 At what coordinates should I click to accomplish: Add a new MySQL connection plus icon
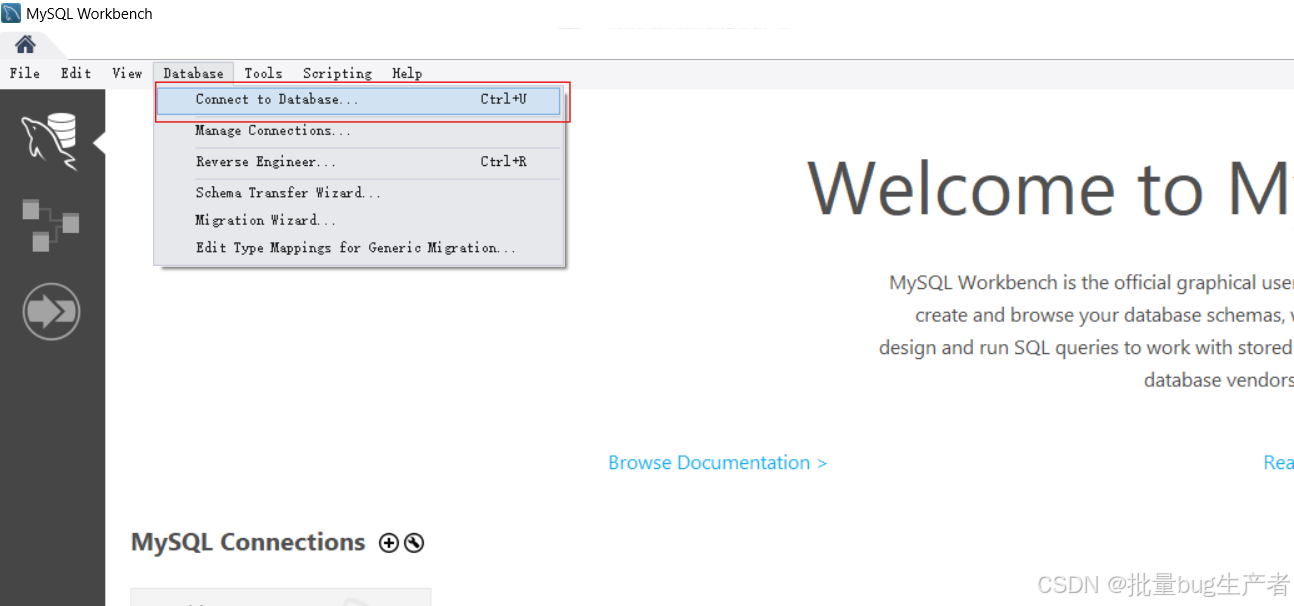pos(389,543)
